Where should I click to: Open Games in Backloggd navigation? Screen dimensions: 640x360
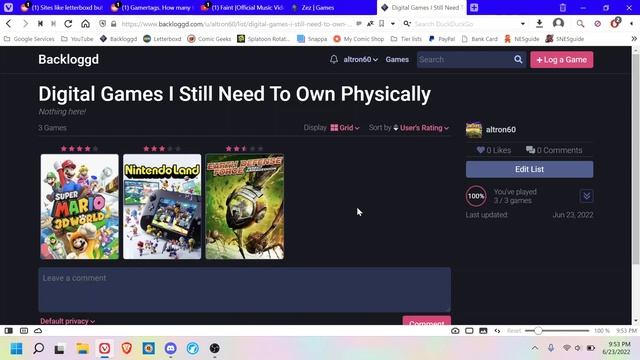[397, 60]
